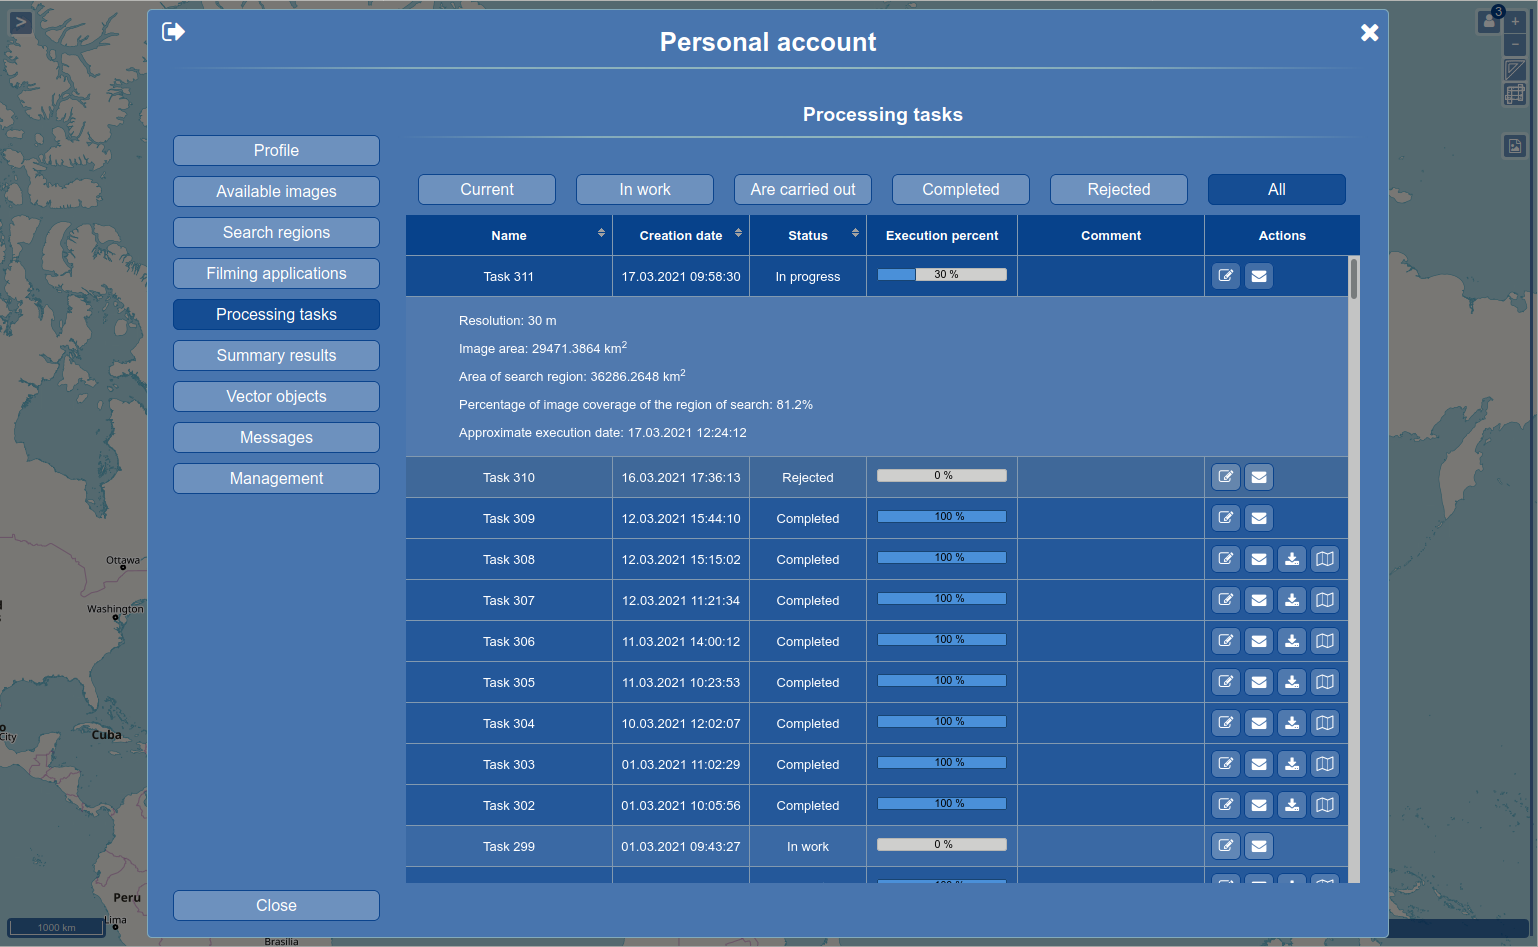Show Task 307 on the map

[1325, 600]
